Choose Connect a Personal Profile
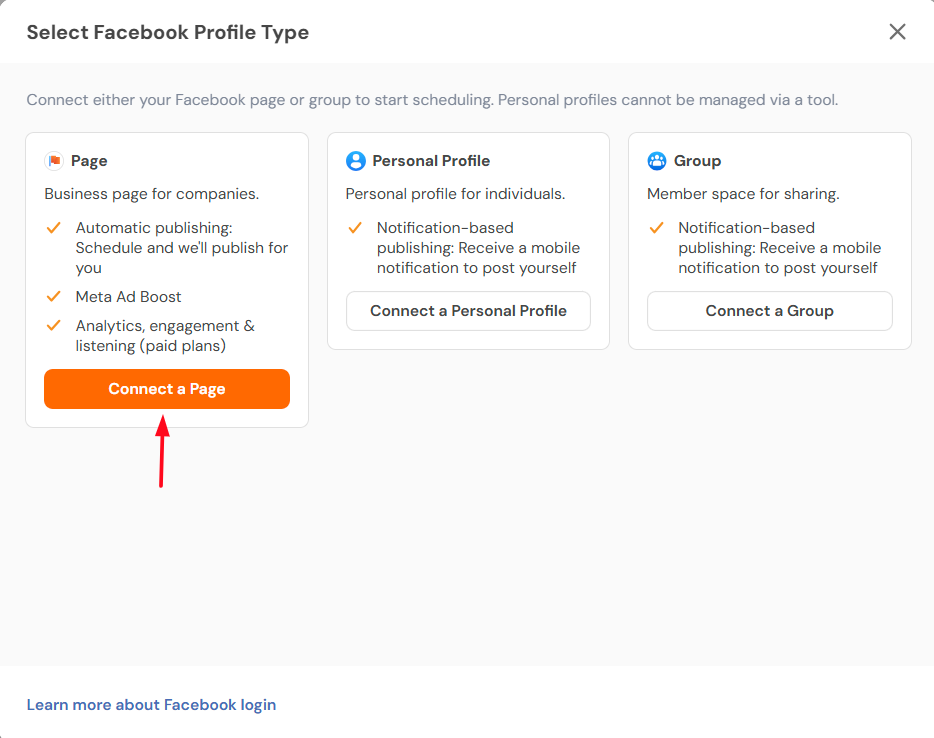This screenshot has height=738, width=934. (468, 311)
